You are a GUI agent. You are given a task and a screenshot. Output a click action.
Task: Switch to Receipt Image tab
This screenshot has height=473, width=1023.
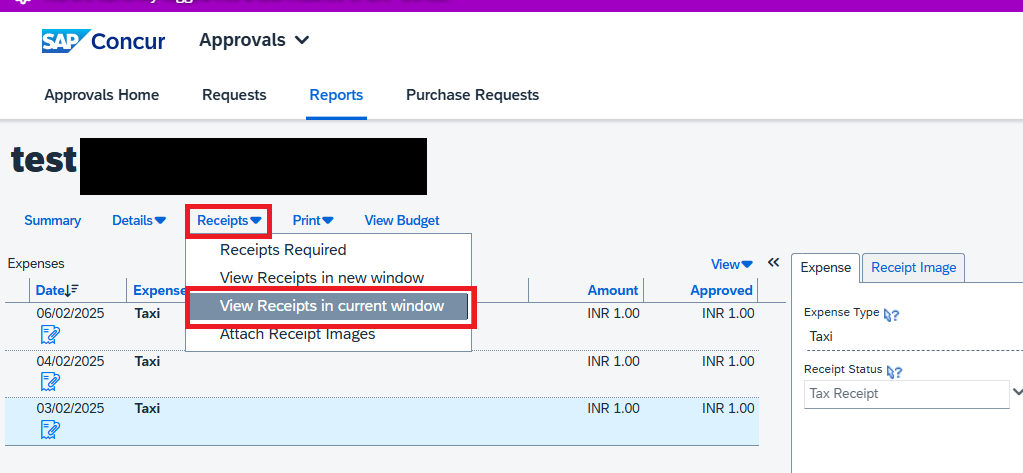913,267
